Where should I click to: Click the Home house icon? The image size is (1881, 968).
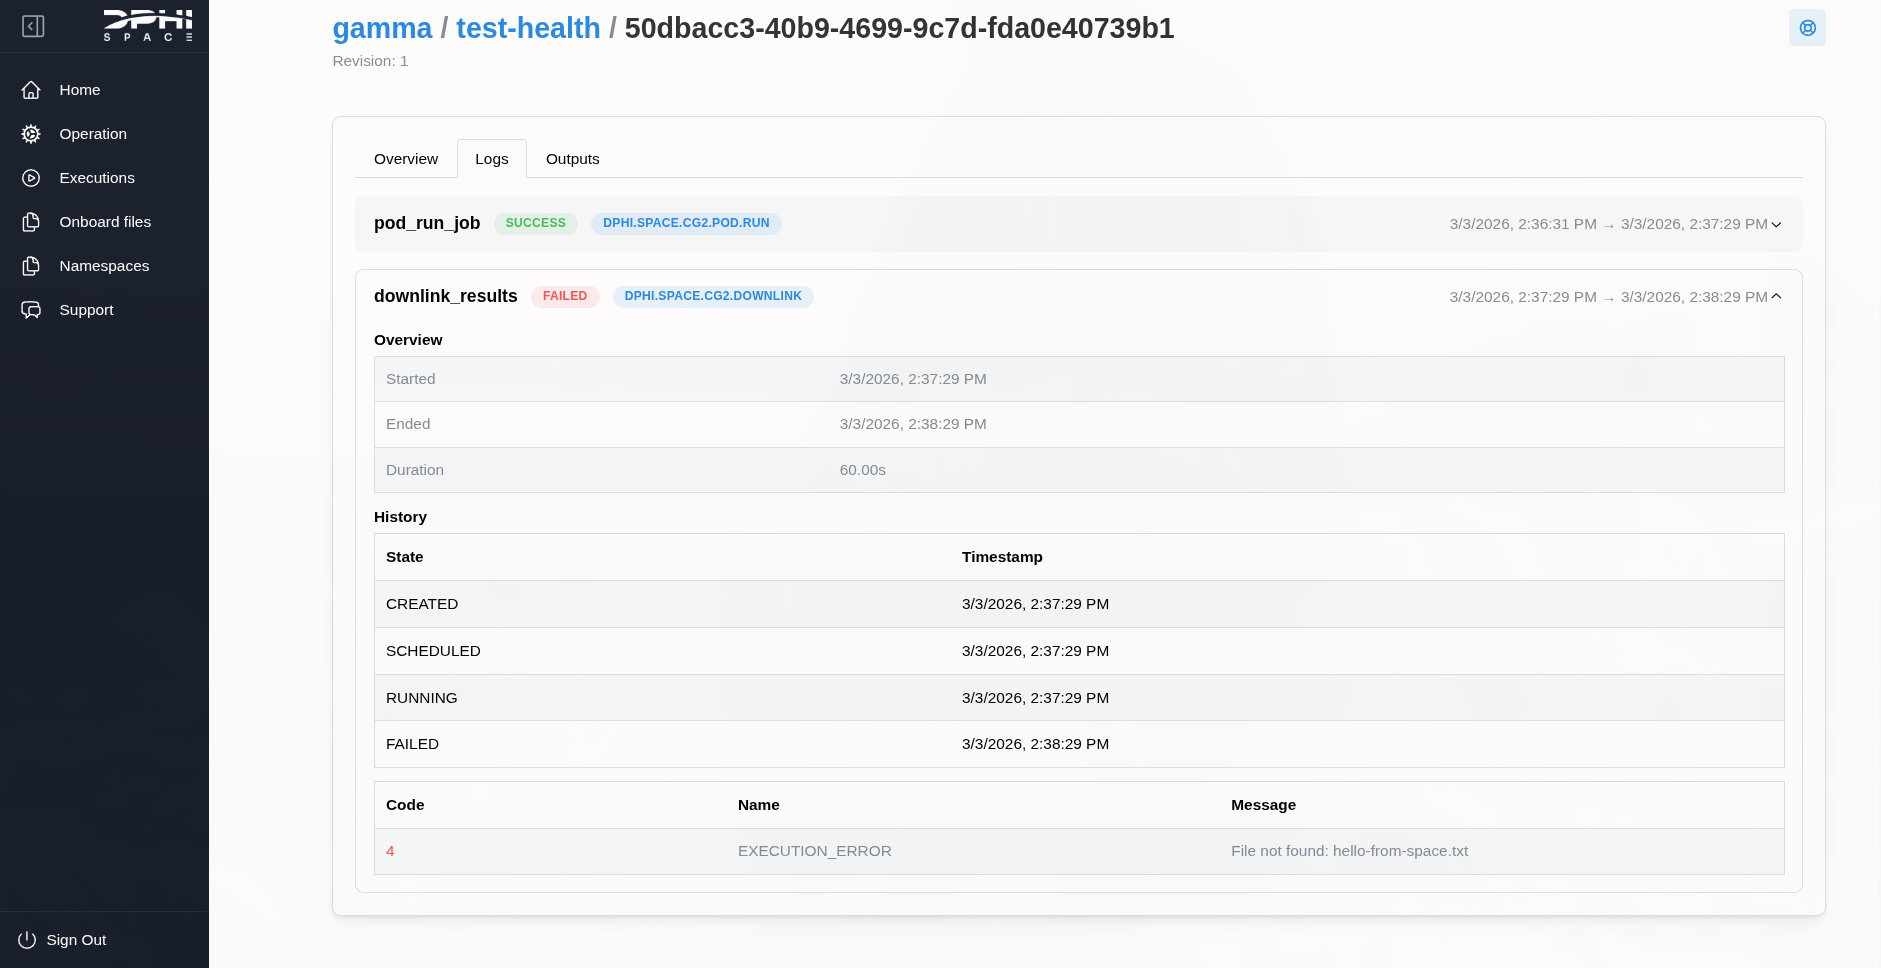pos(31,90)
